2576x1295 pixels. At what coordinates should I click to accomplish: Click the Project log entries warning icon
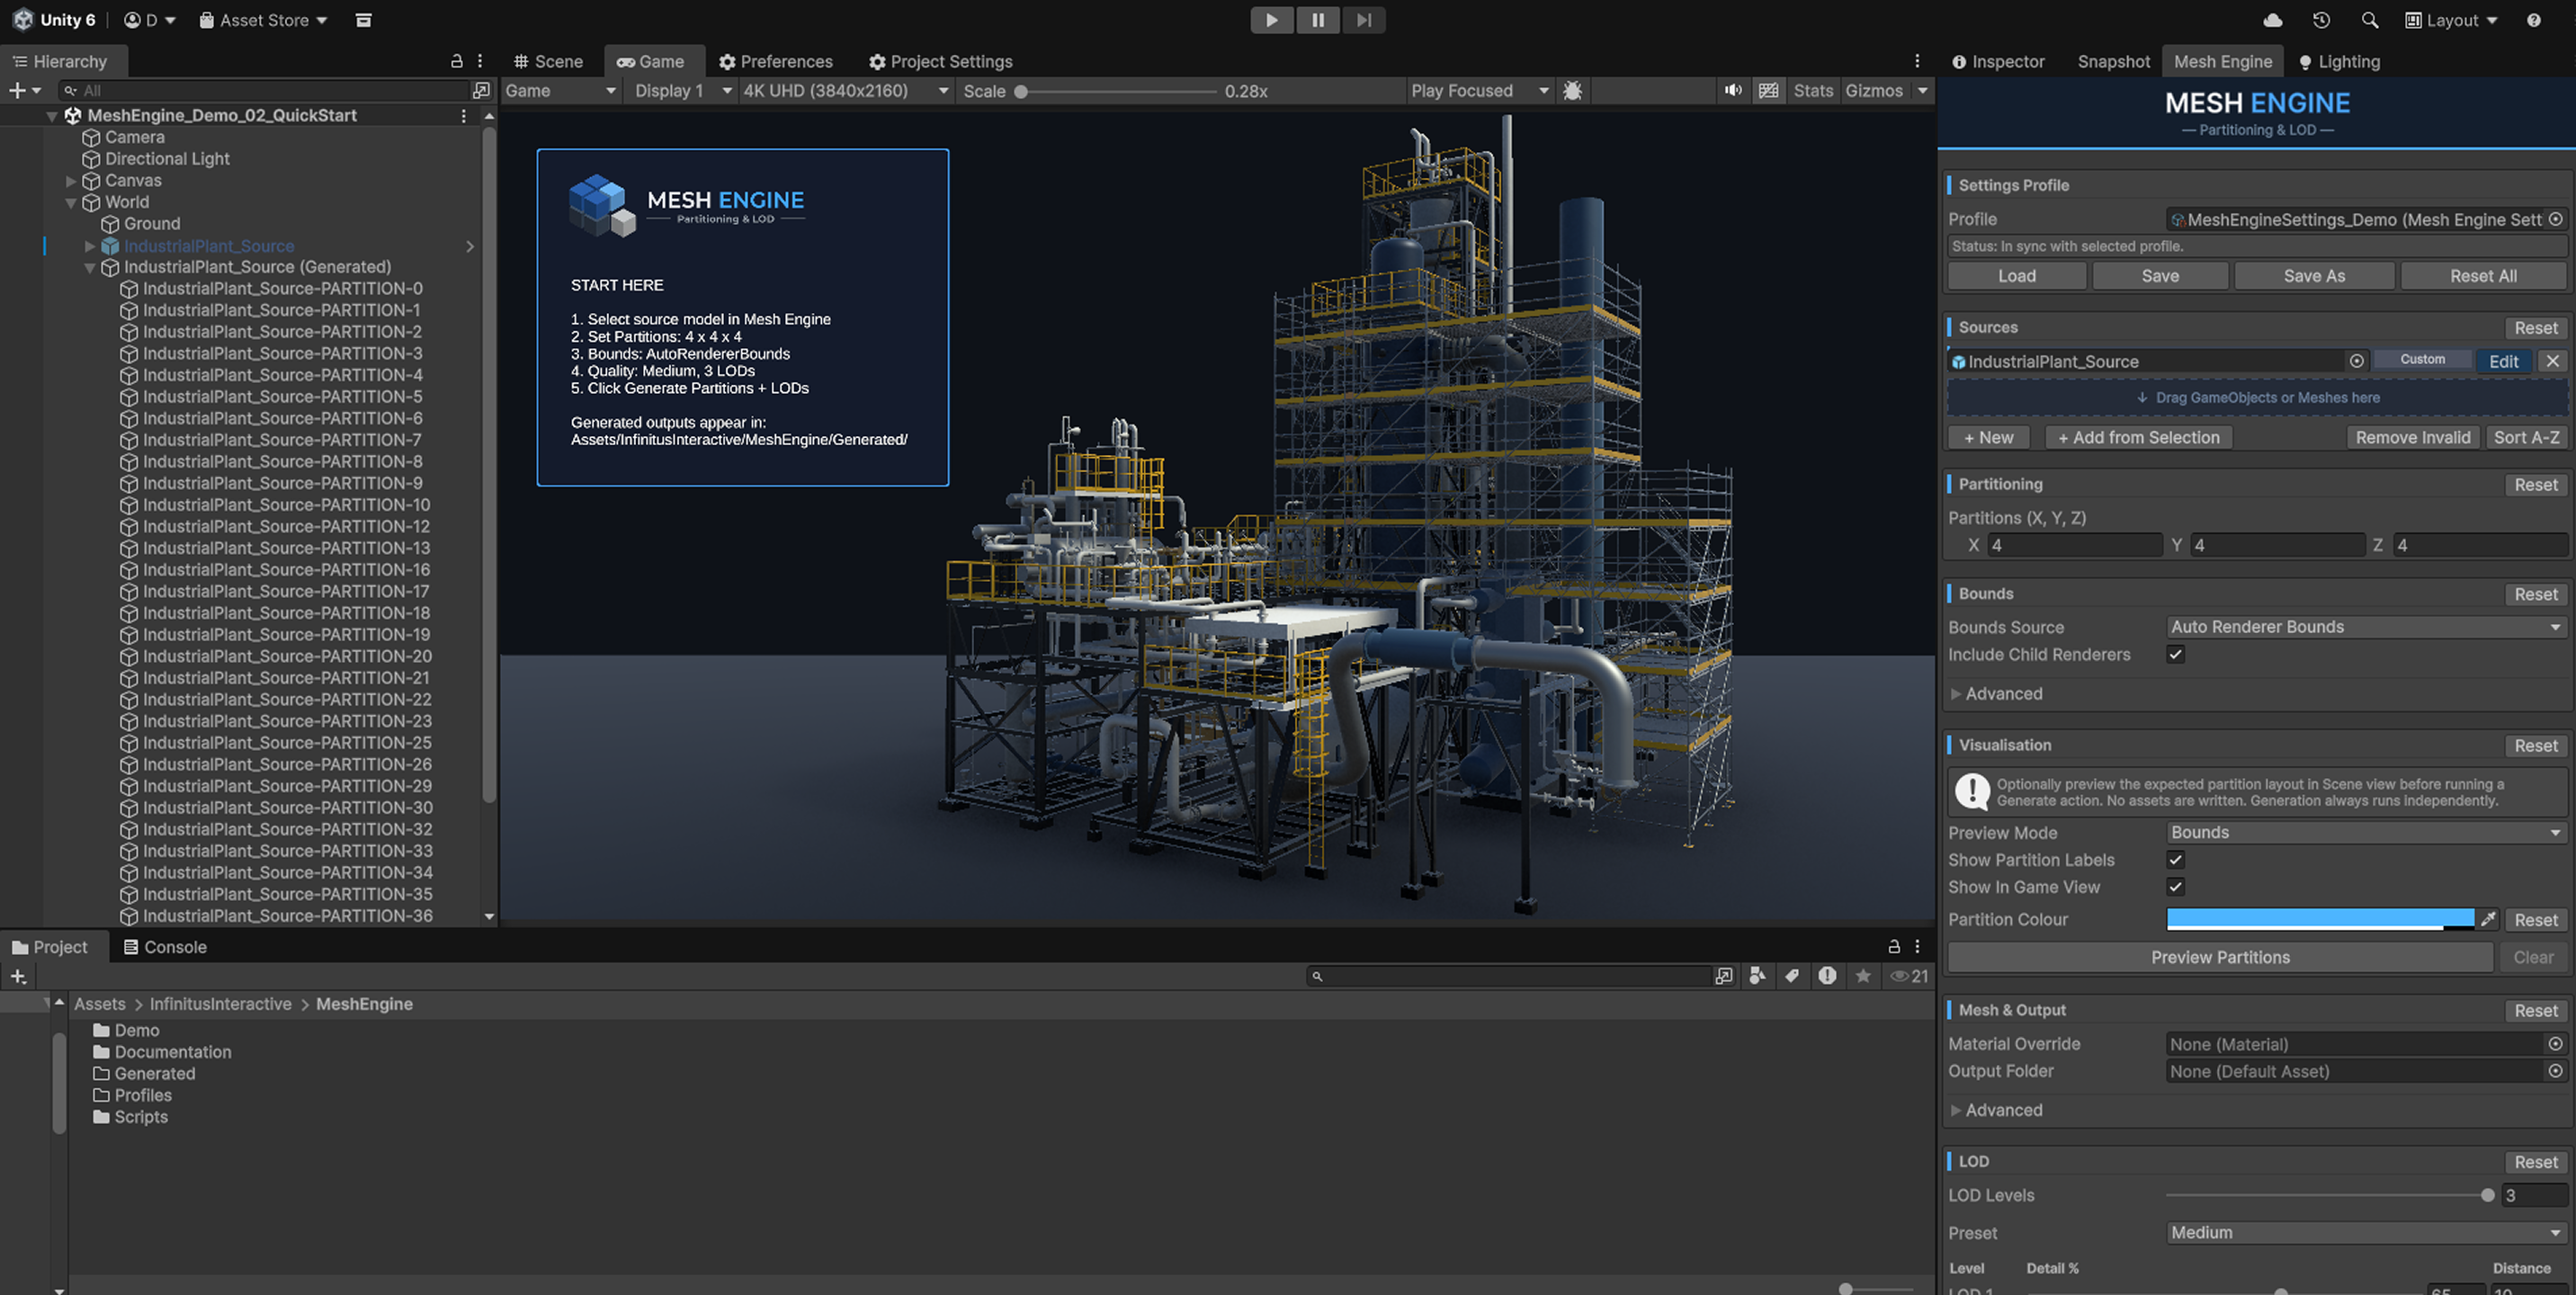coord(1827,976)
